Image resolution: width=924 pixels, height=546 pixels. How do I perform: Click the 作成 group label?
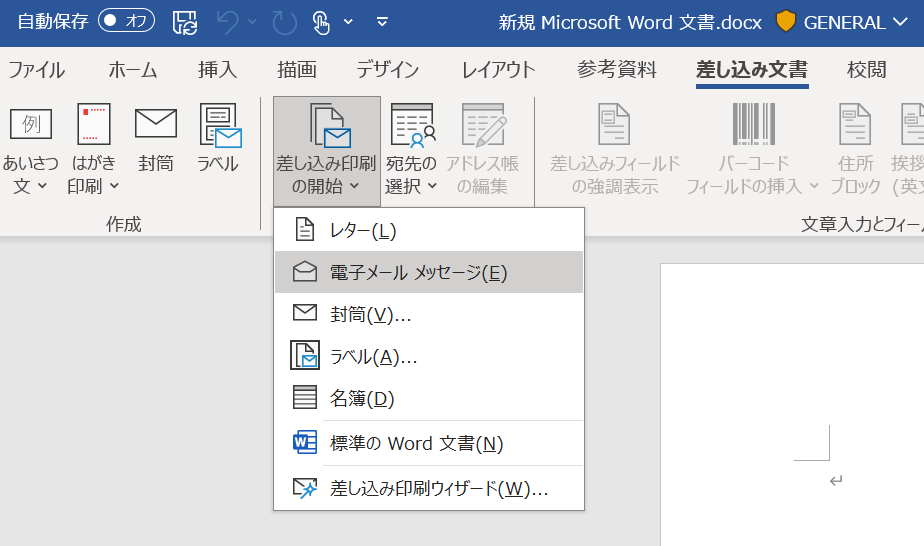[124, 224]
